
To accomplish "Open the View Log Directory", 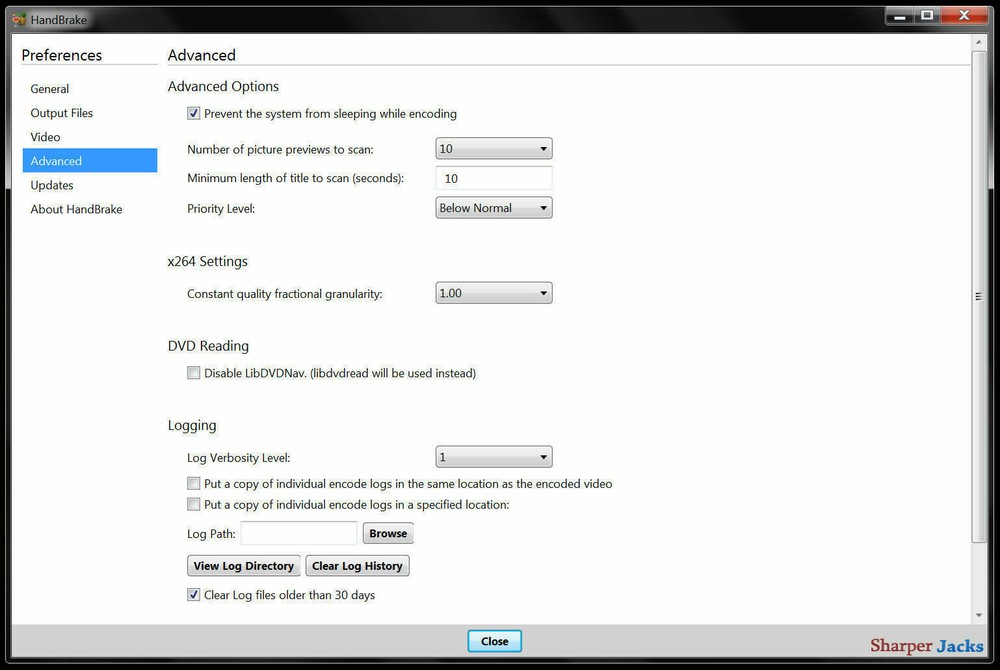I will pyautogui.click(x=243, y=565).
